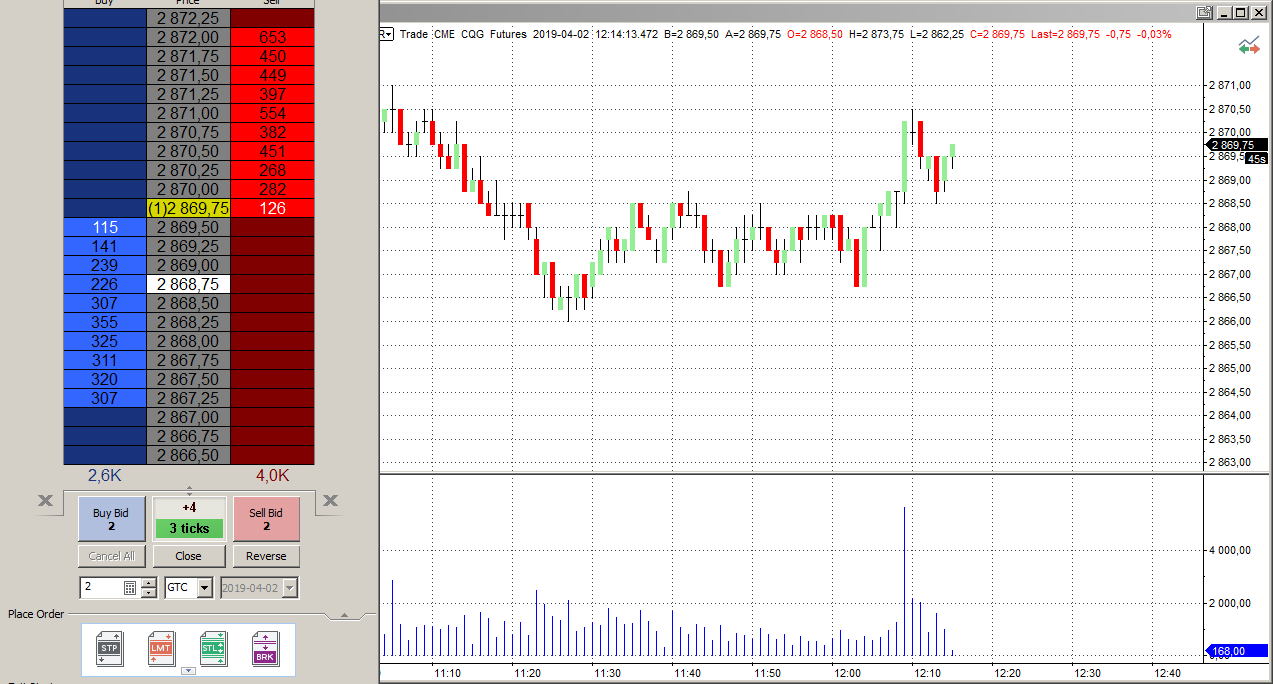Click the white 2 868,75 ladder price cell

pos(188,284)
